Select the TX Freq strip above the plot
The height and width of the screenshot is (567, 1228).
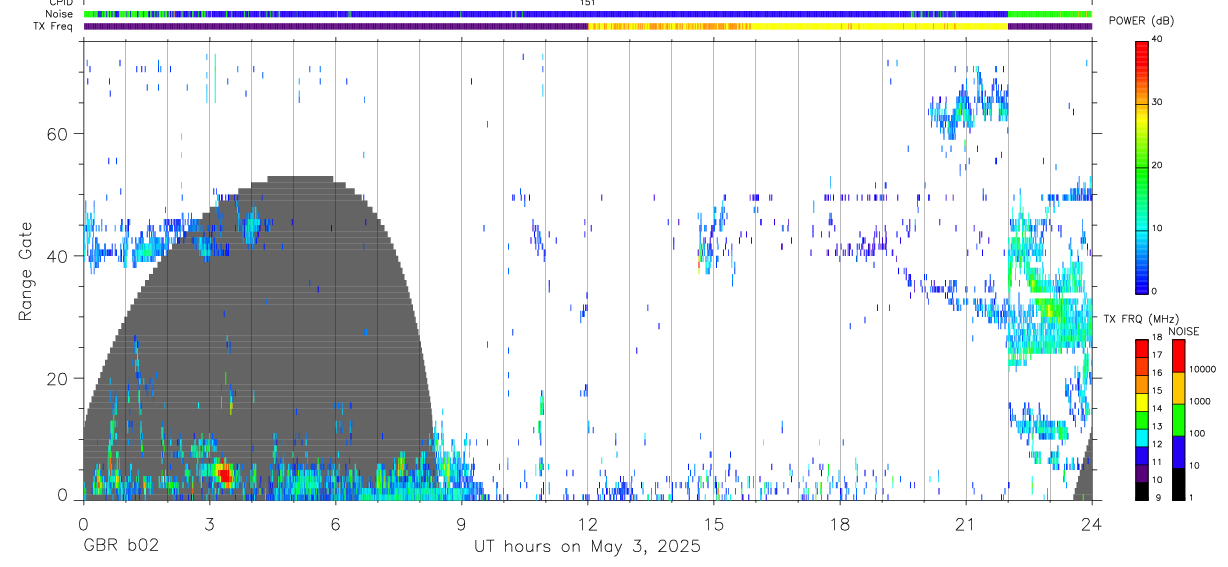[x=587, y=26]
